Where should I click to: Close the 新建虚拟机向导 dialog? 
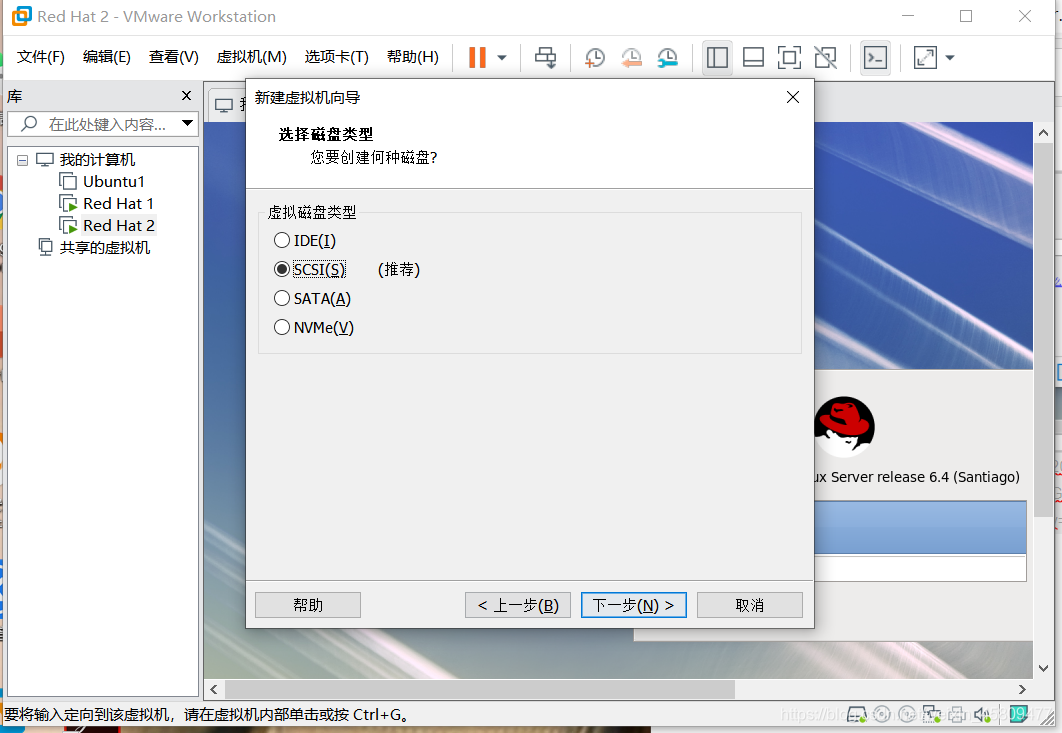(x=792, y=98)
